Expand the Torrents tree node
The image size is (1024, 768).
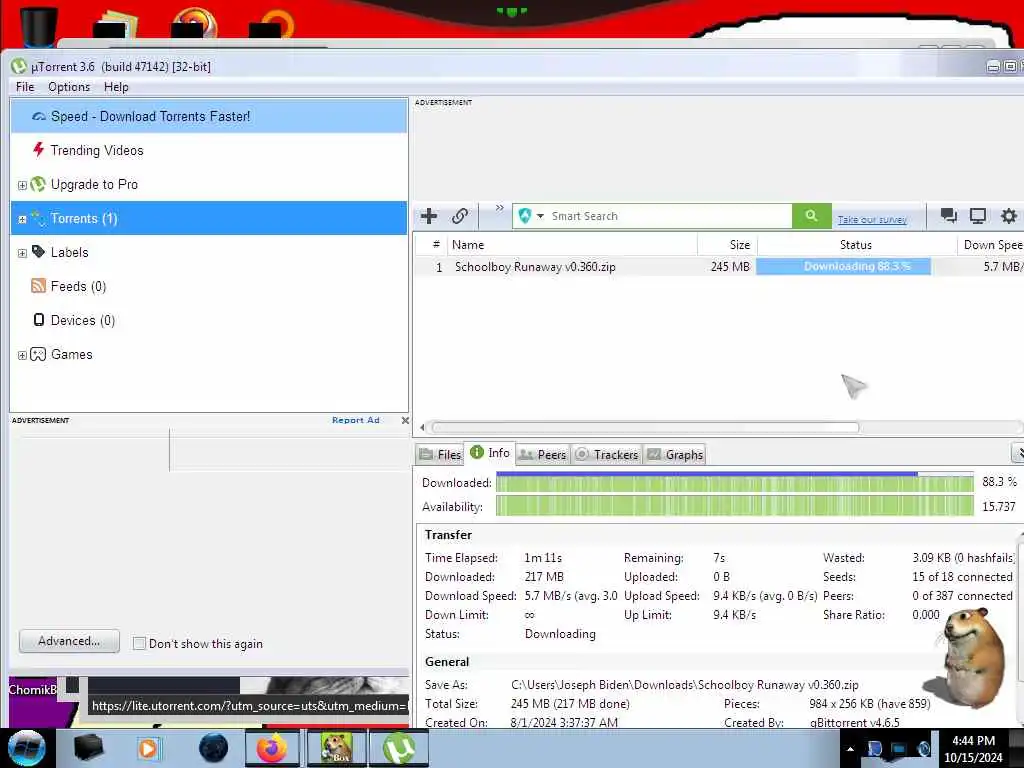tap(22, 219)
